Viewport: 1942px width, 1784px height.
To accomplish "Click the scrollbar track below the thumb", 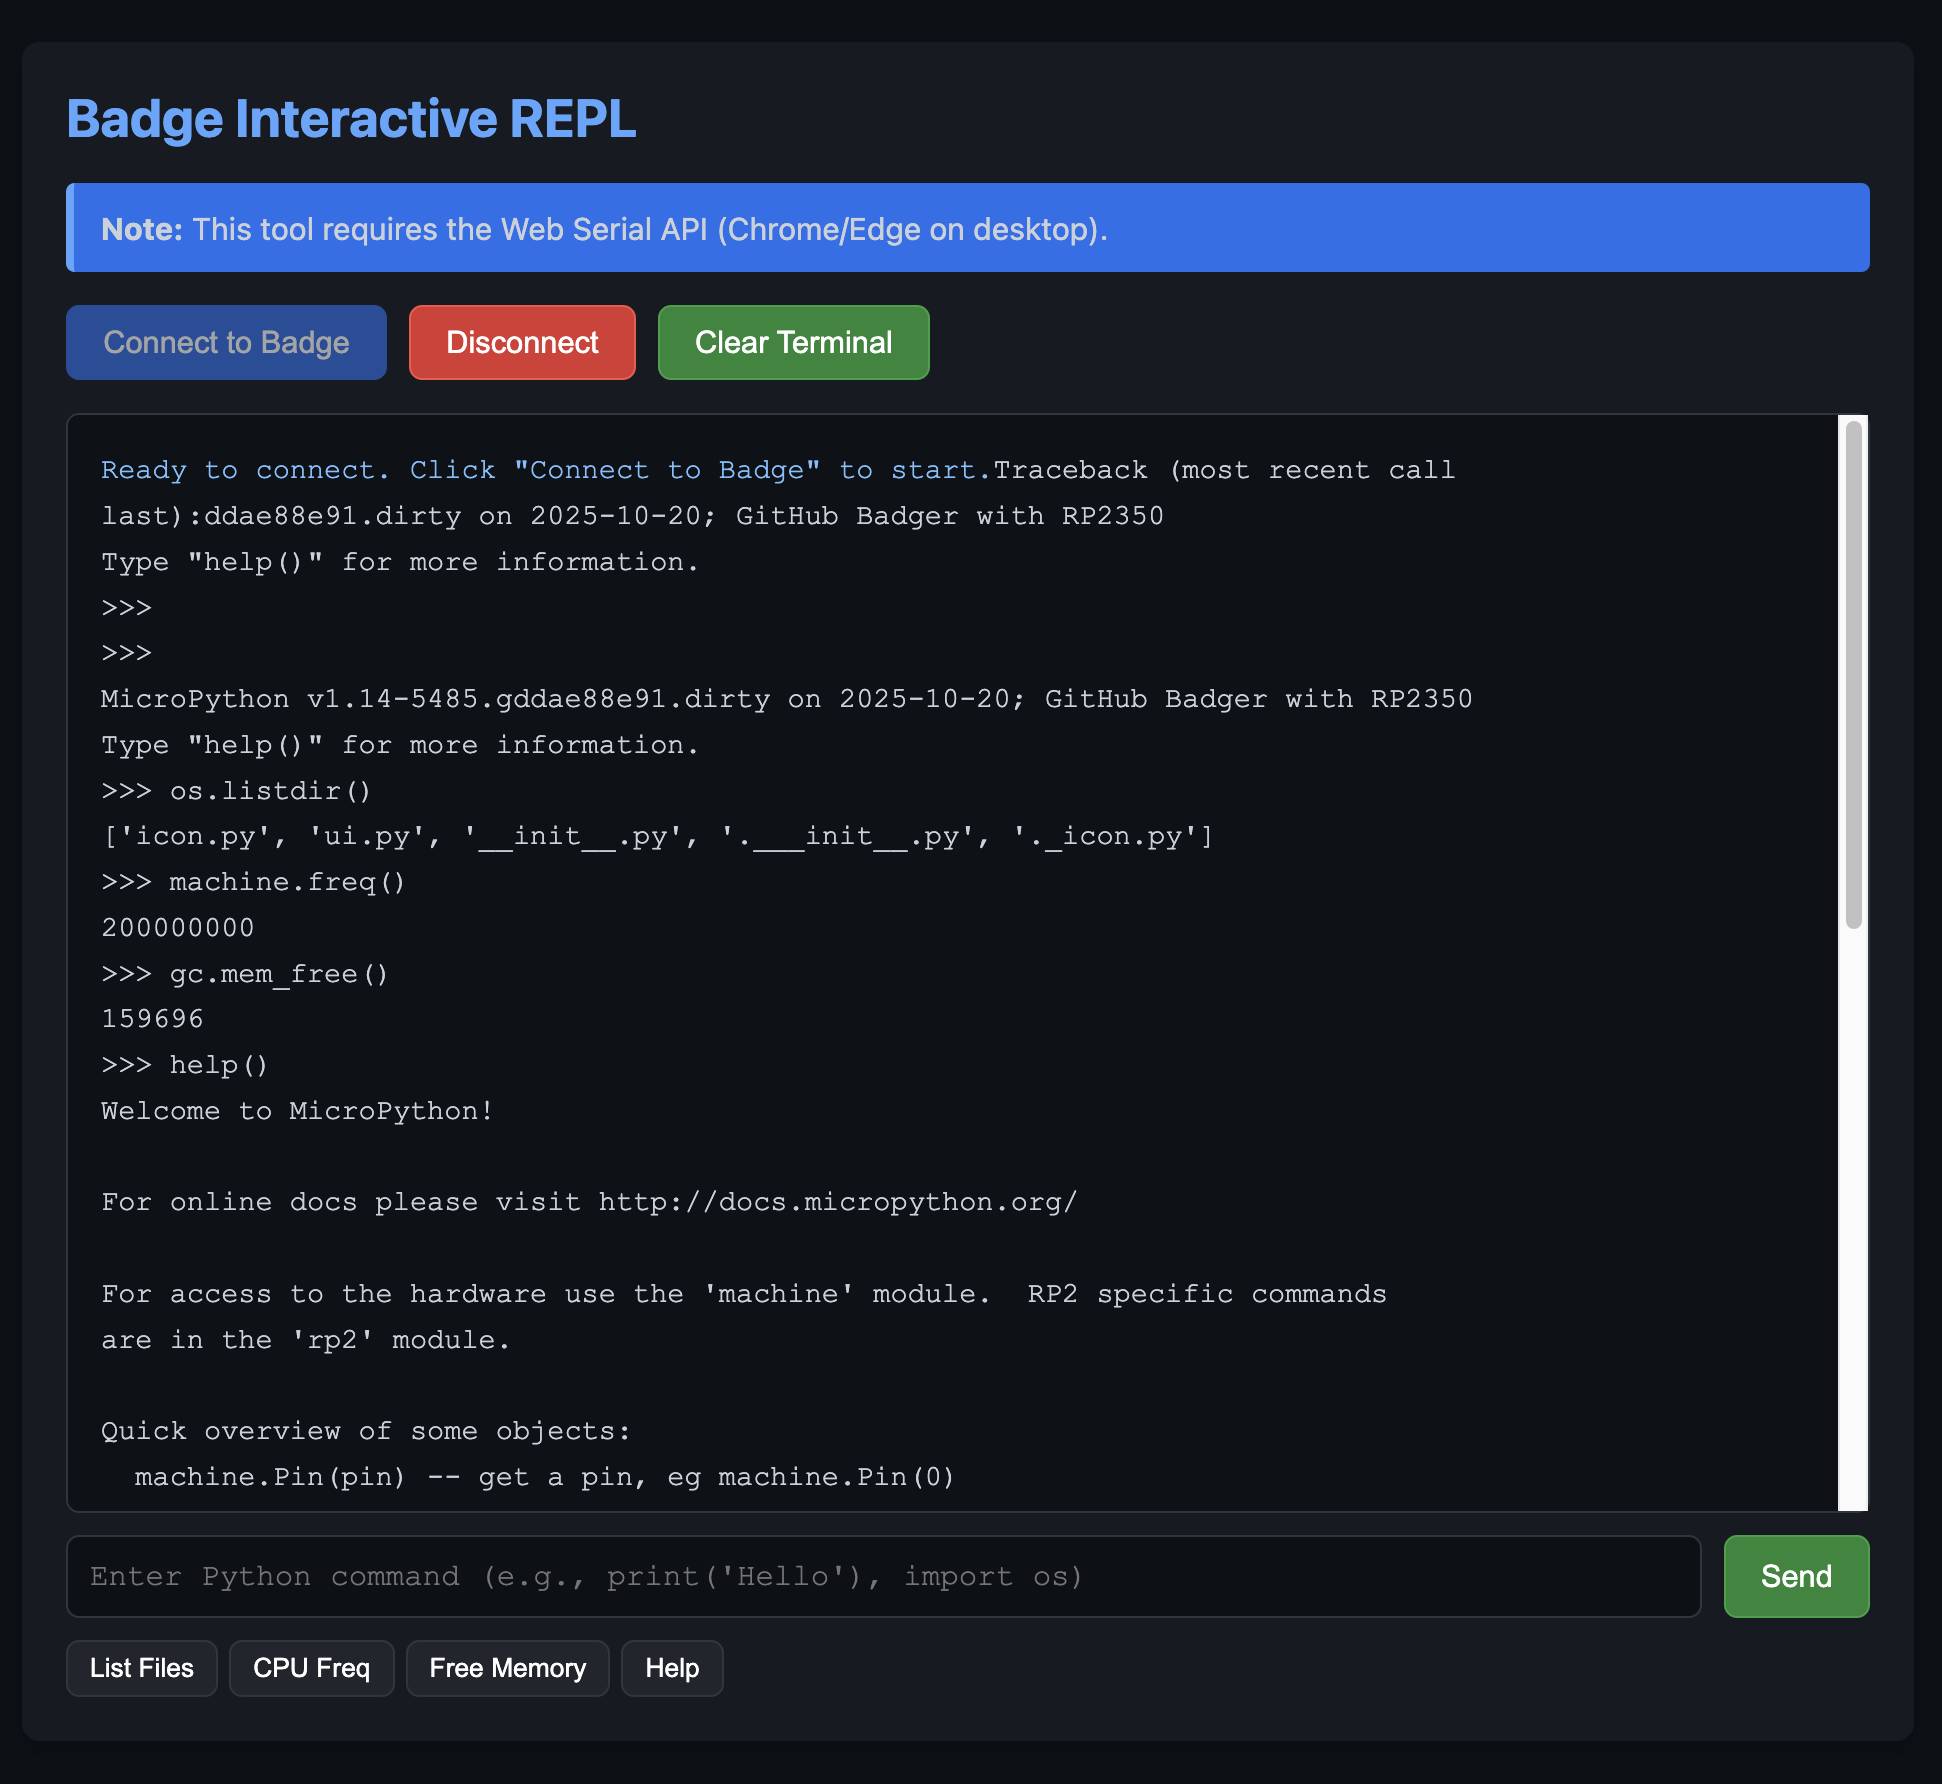I will pos(1853,1220).
